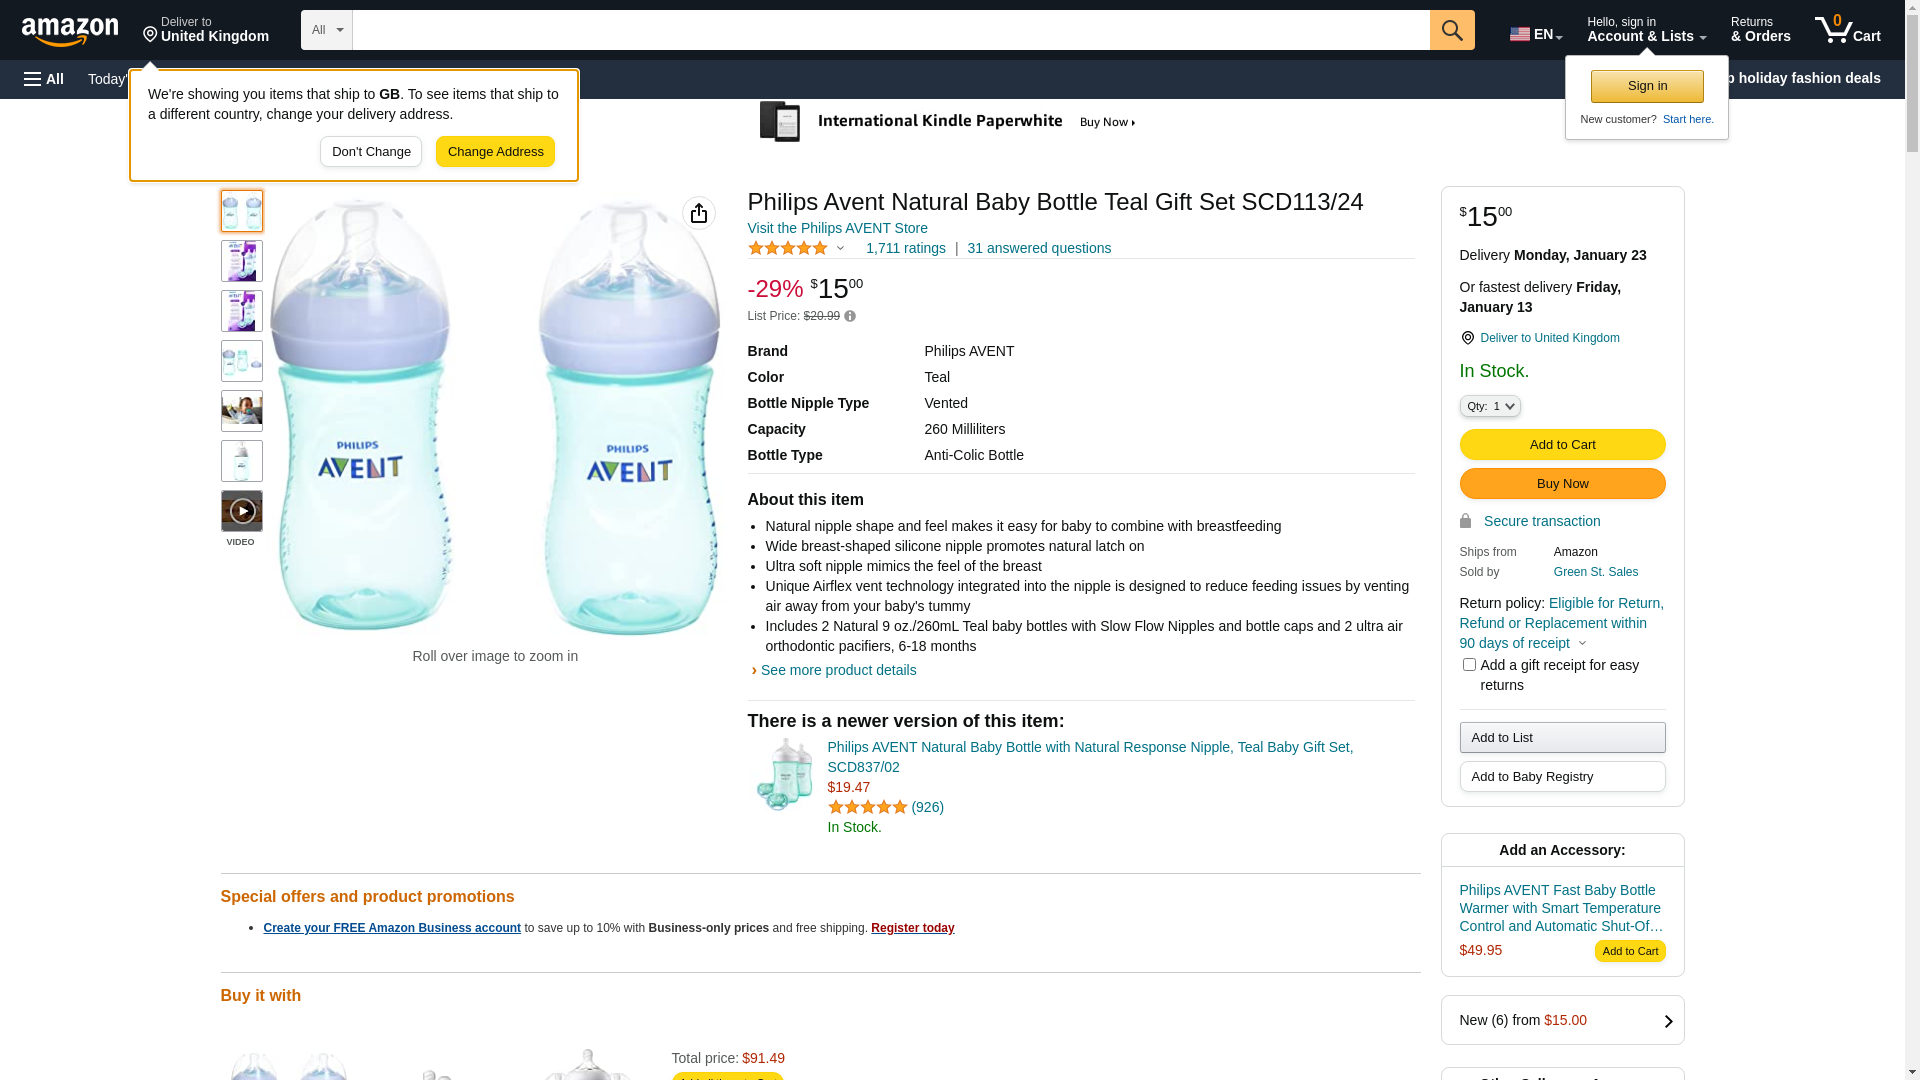Open Visit the Philips AVENT Store link

837,228
